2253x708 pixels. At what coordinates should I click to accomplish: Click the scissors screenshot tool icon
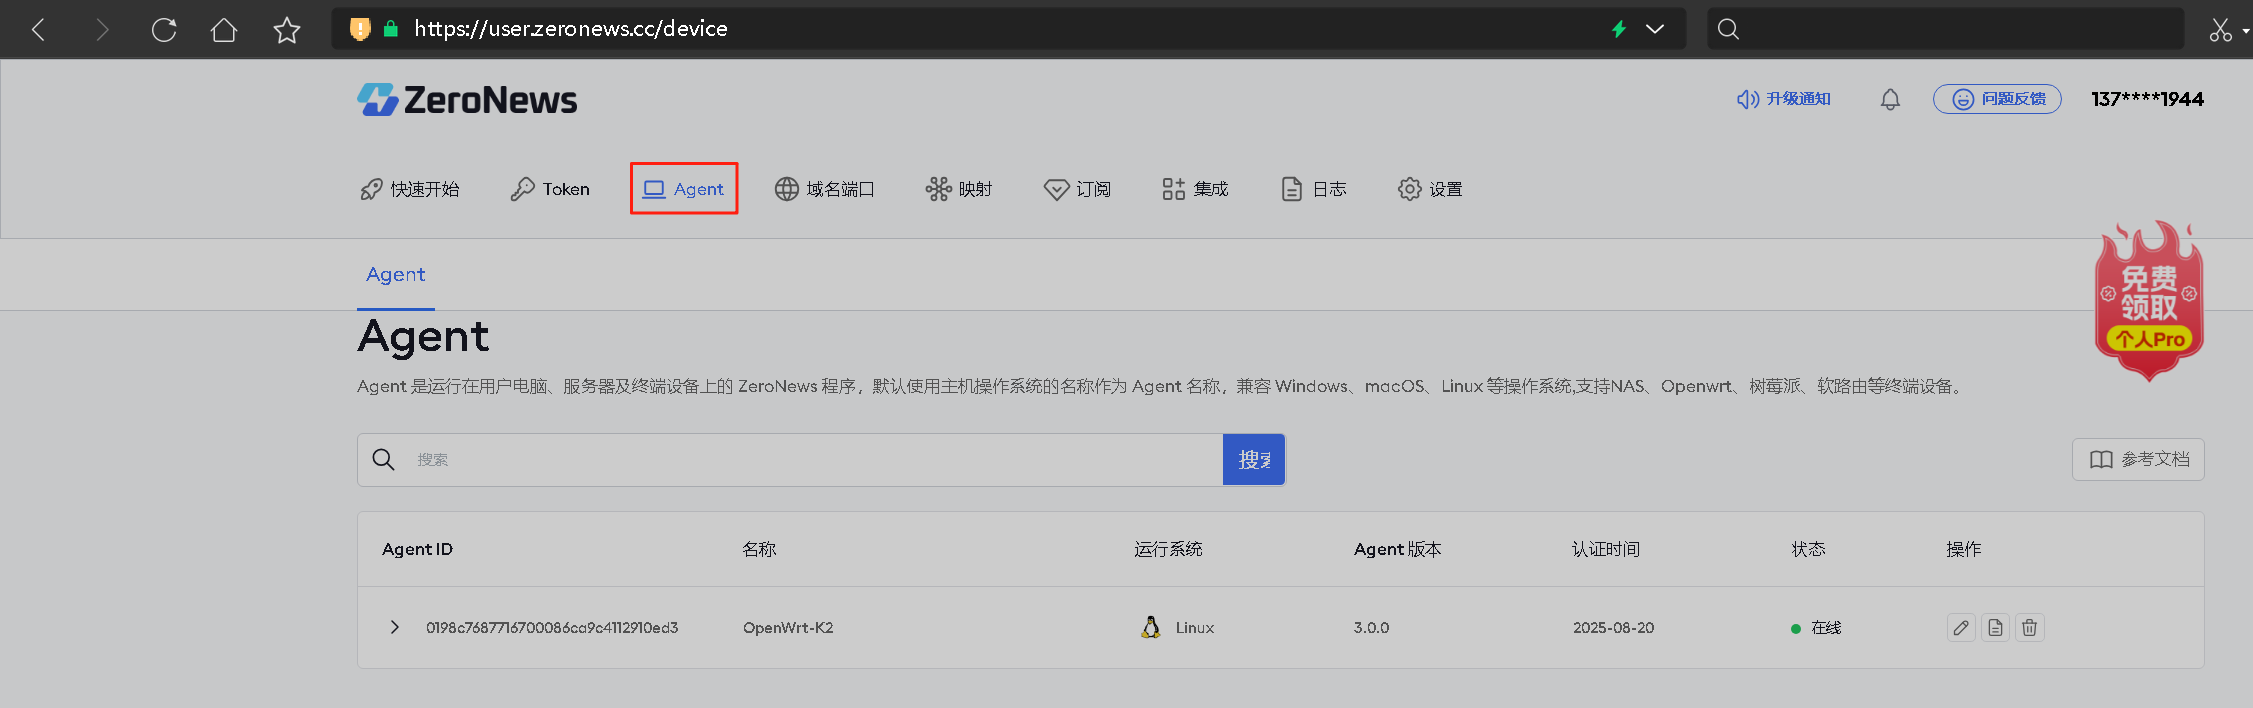pyautogui.click(x=2220, y=30)
